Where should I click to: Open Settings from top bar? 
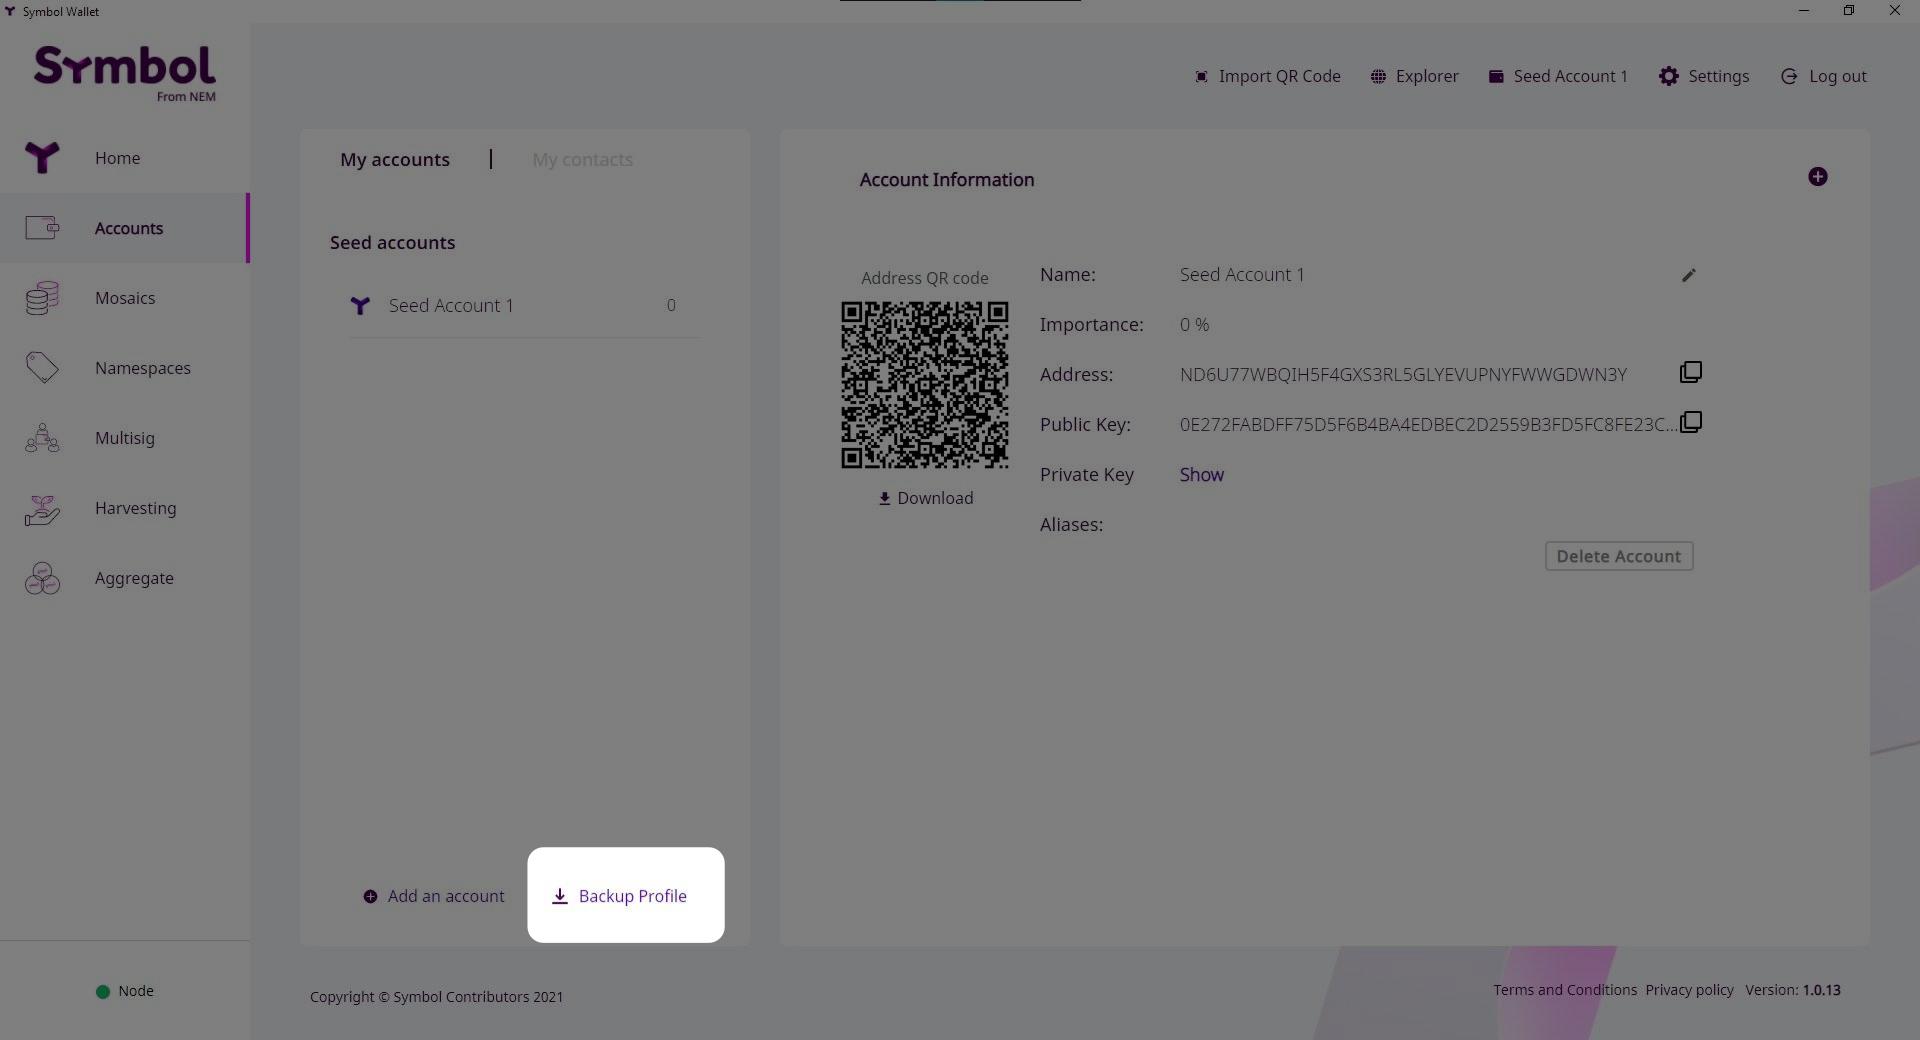(x=1704, y=76)
